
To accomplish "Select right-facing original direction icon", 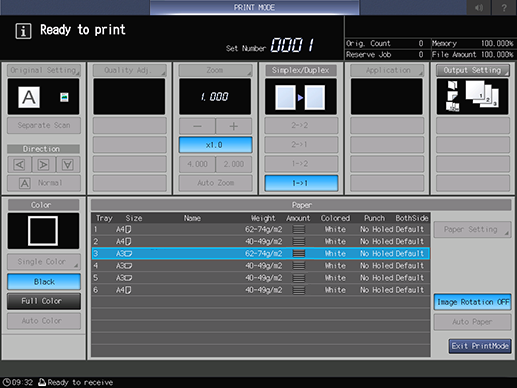I will point(44,165).
